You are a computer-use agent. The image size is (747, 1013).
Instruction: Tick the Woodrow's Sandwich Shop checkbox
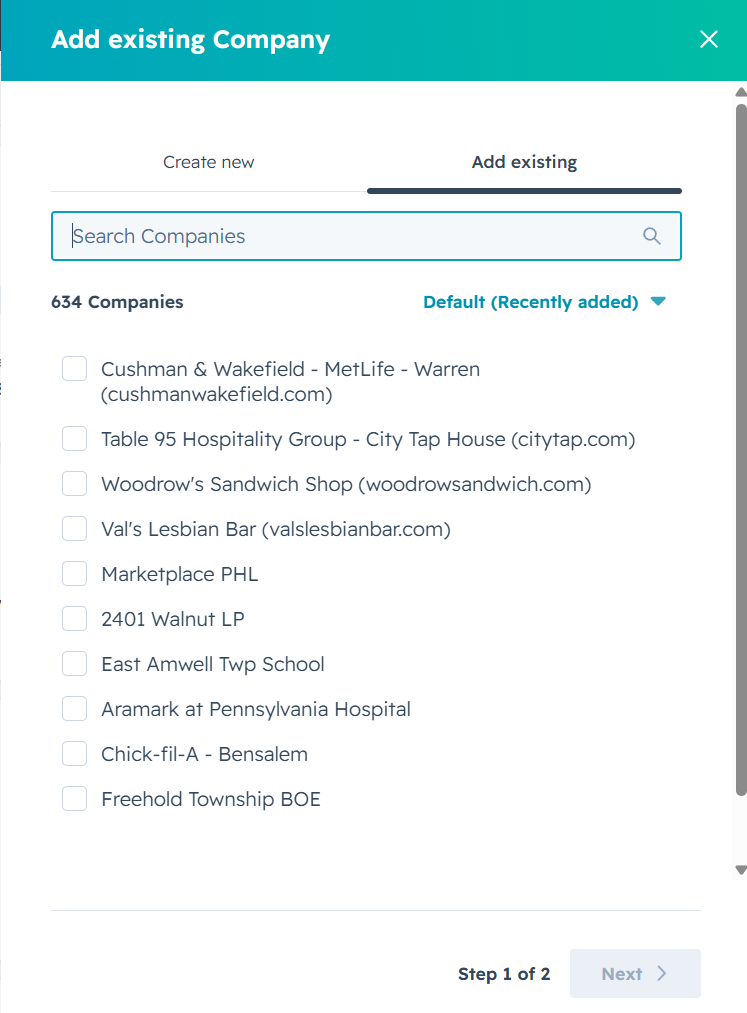click(74, 484)
